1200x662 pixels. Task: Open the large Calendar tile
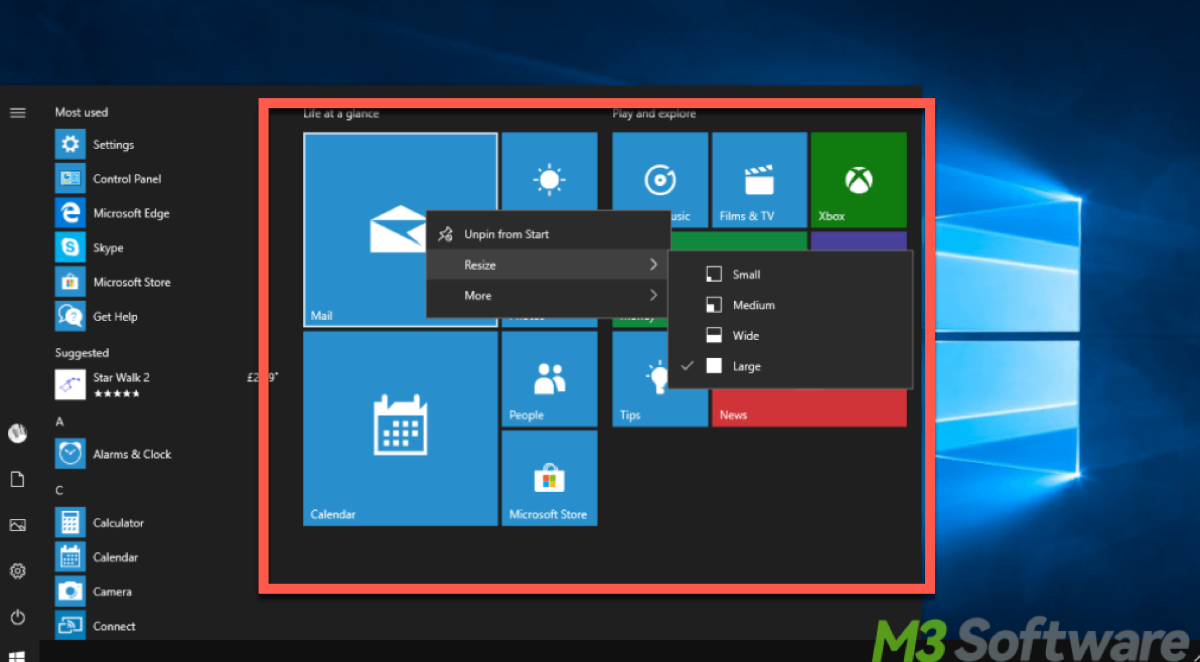click(400, 428)
